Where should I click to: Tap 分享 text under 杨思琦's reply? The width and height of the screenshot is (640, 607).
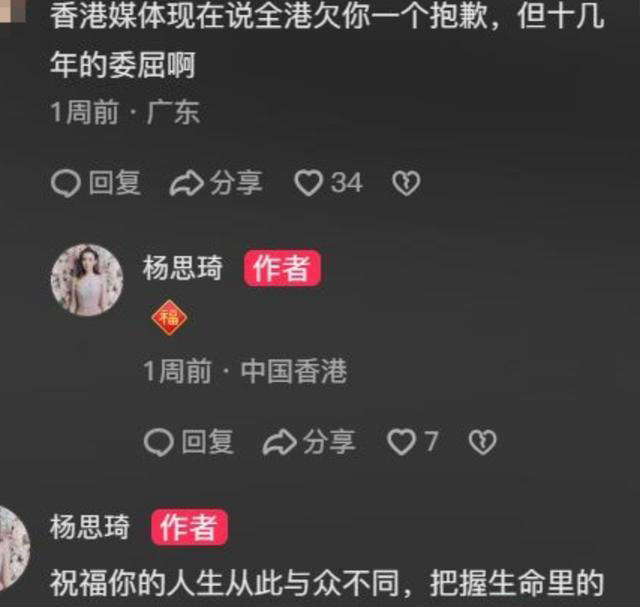click(329, 442)
